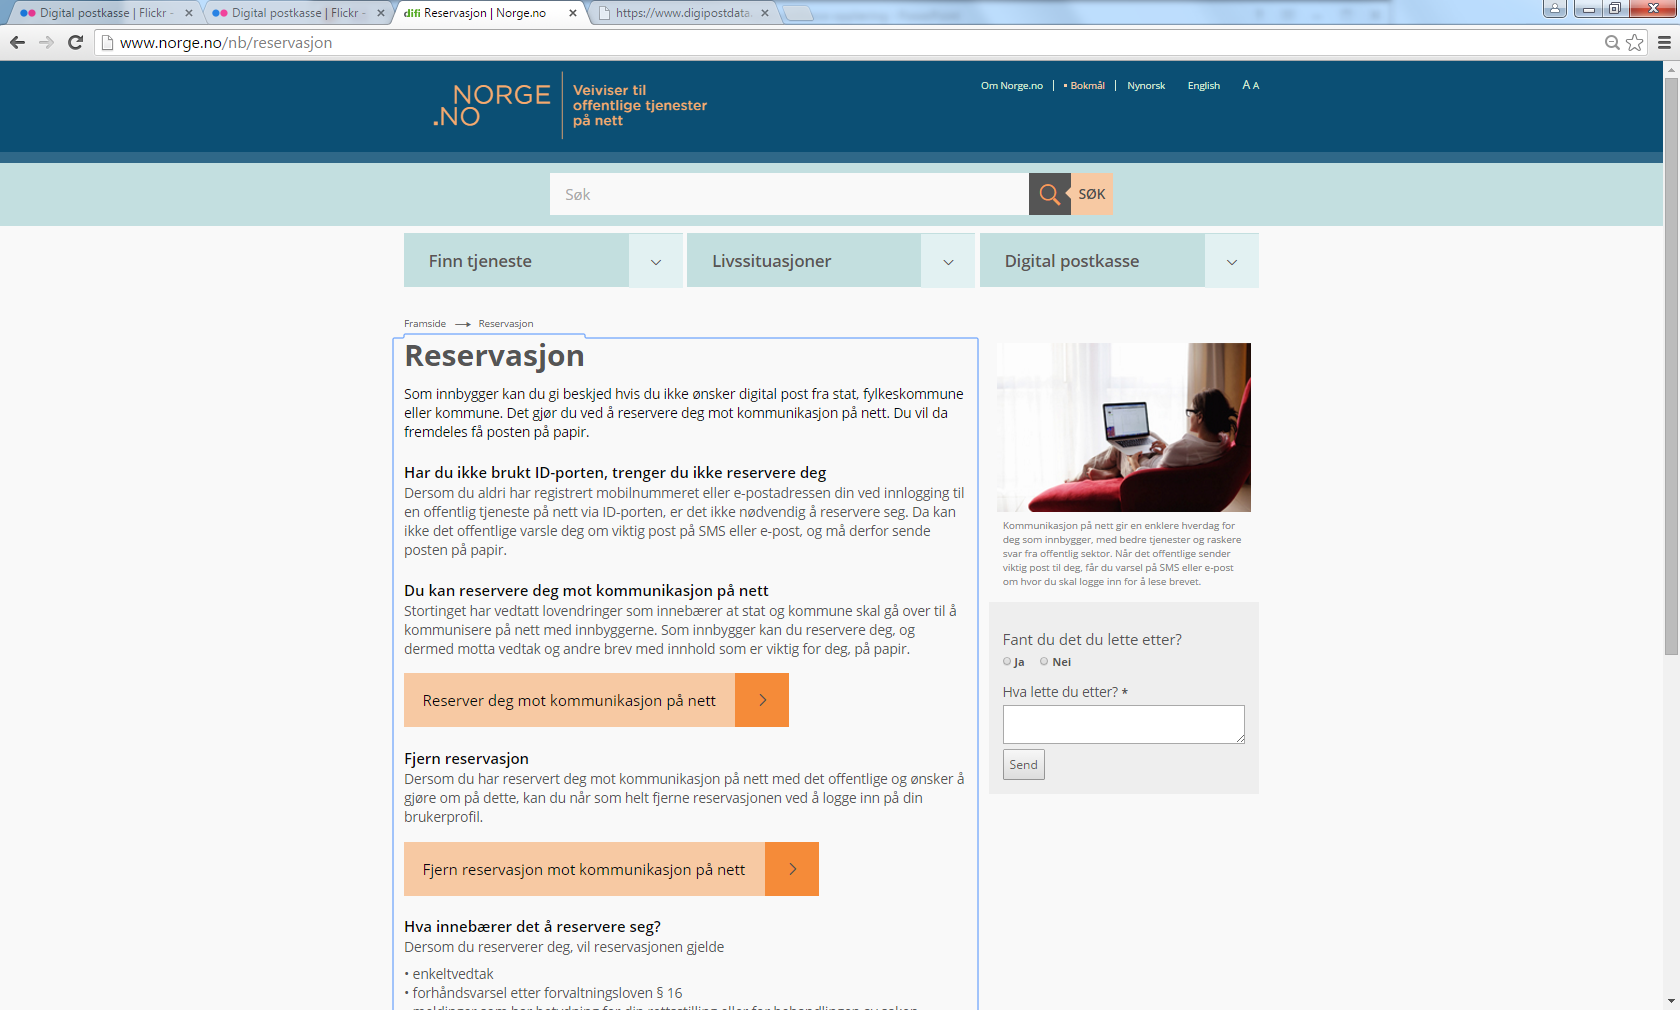The width and height of the screenshot is (1680, 1010).
Task: Close the second Digital postkasse Flickr tab
Action: click(x=380, y=13)
